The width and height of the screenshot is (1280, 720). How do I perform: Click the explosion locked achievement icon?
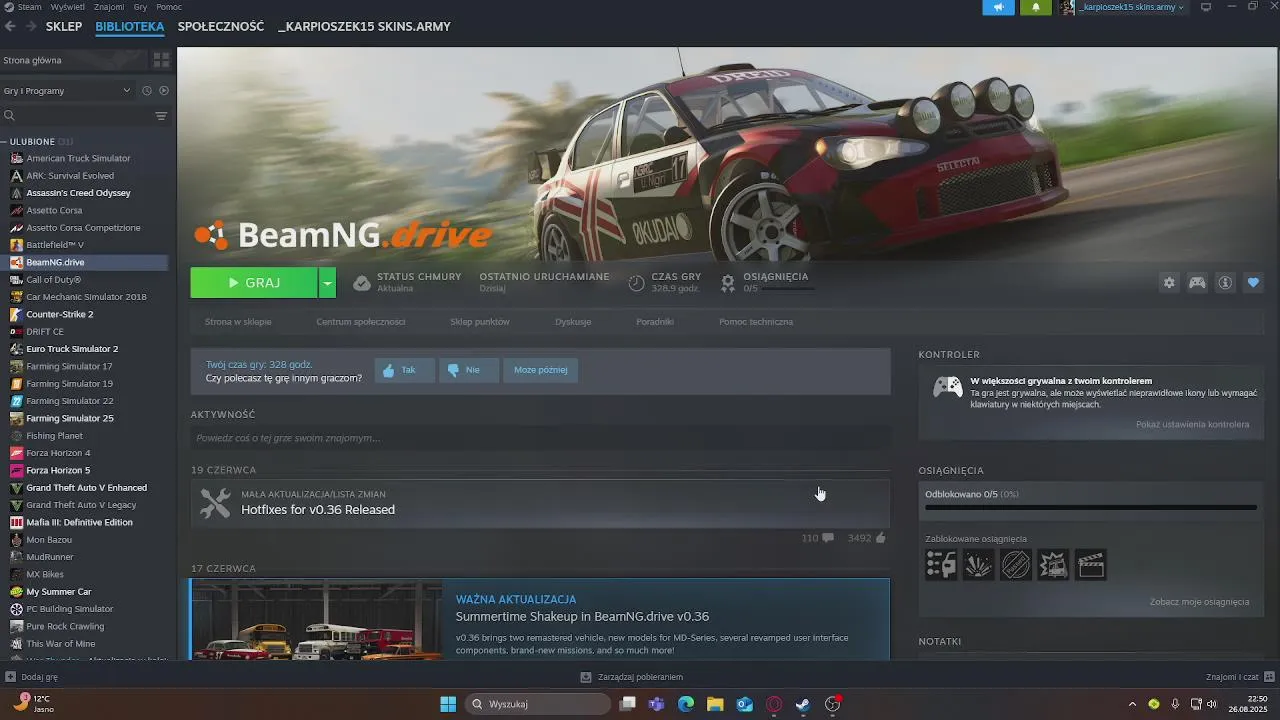978,565
